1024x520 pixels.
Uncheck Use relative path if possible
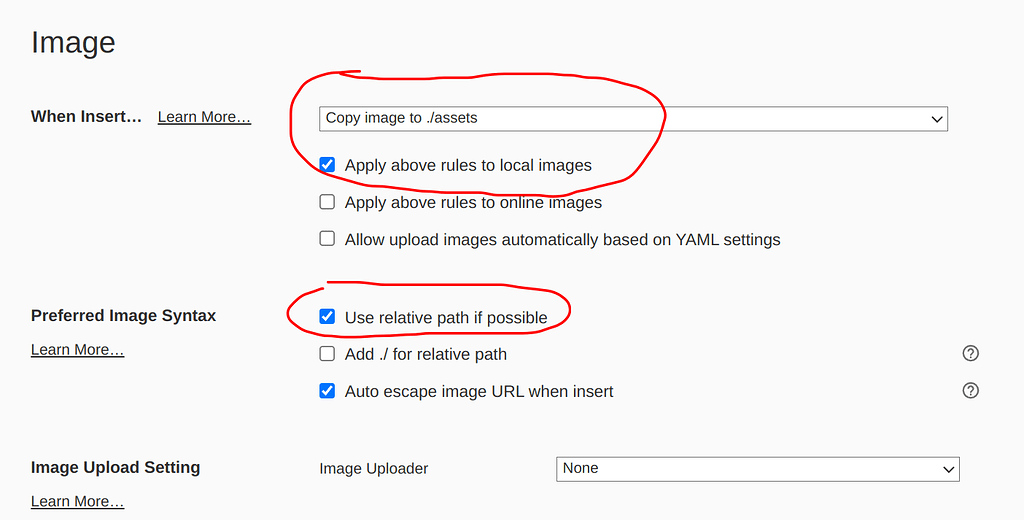[327, 317]
